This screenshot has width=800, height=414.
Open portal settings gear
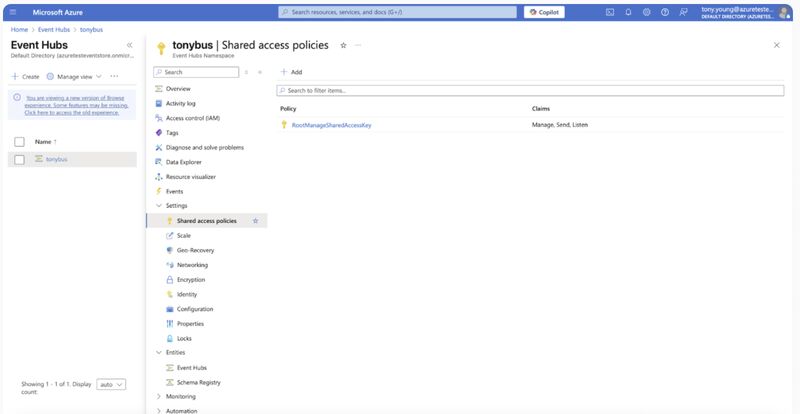[x=646, y=12]
